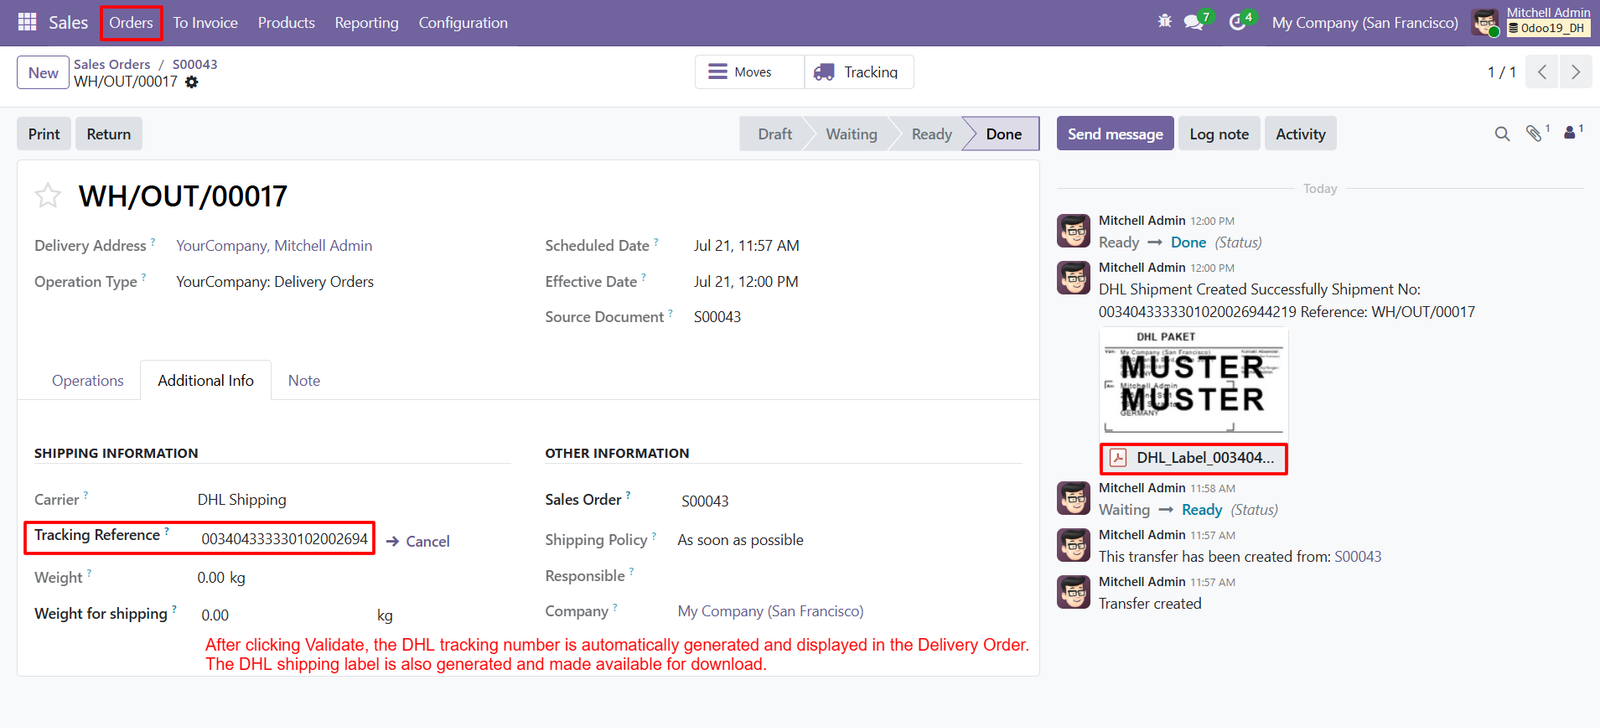The width and height of the screenshot is (1600, 728).
Task: Click the Scheduled Date value Jul 21, 11:57 AM
Action: [x=747, y=245]
